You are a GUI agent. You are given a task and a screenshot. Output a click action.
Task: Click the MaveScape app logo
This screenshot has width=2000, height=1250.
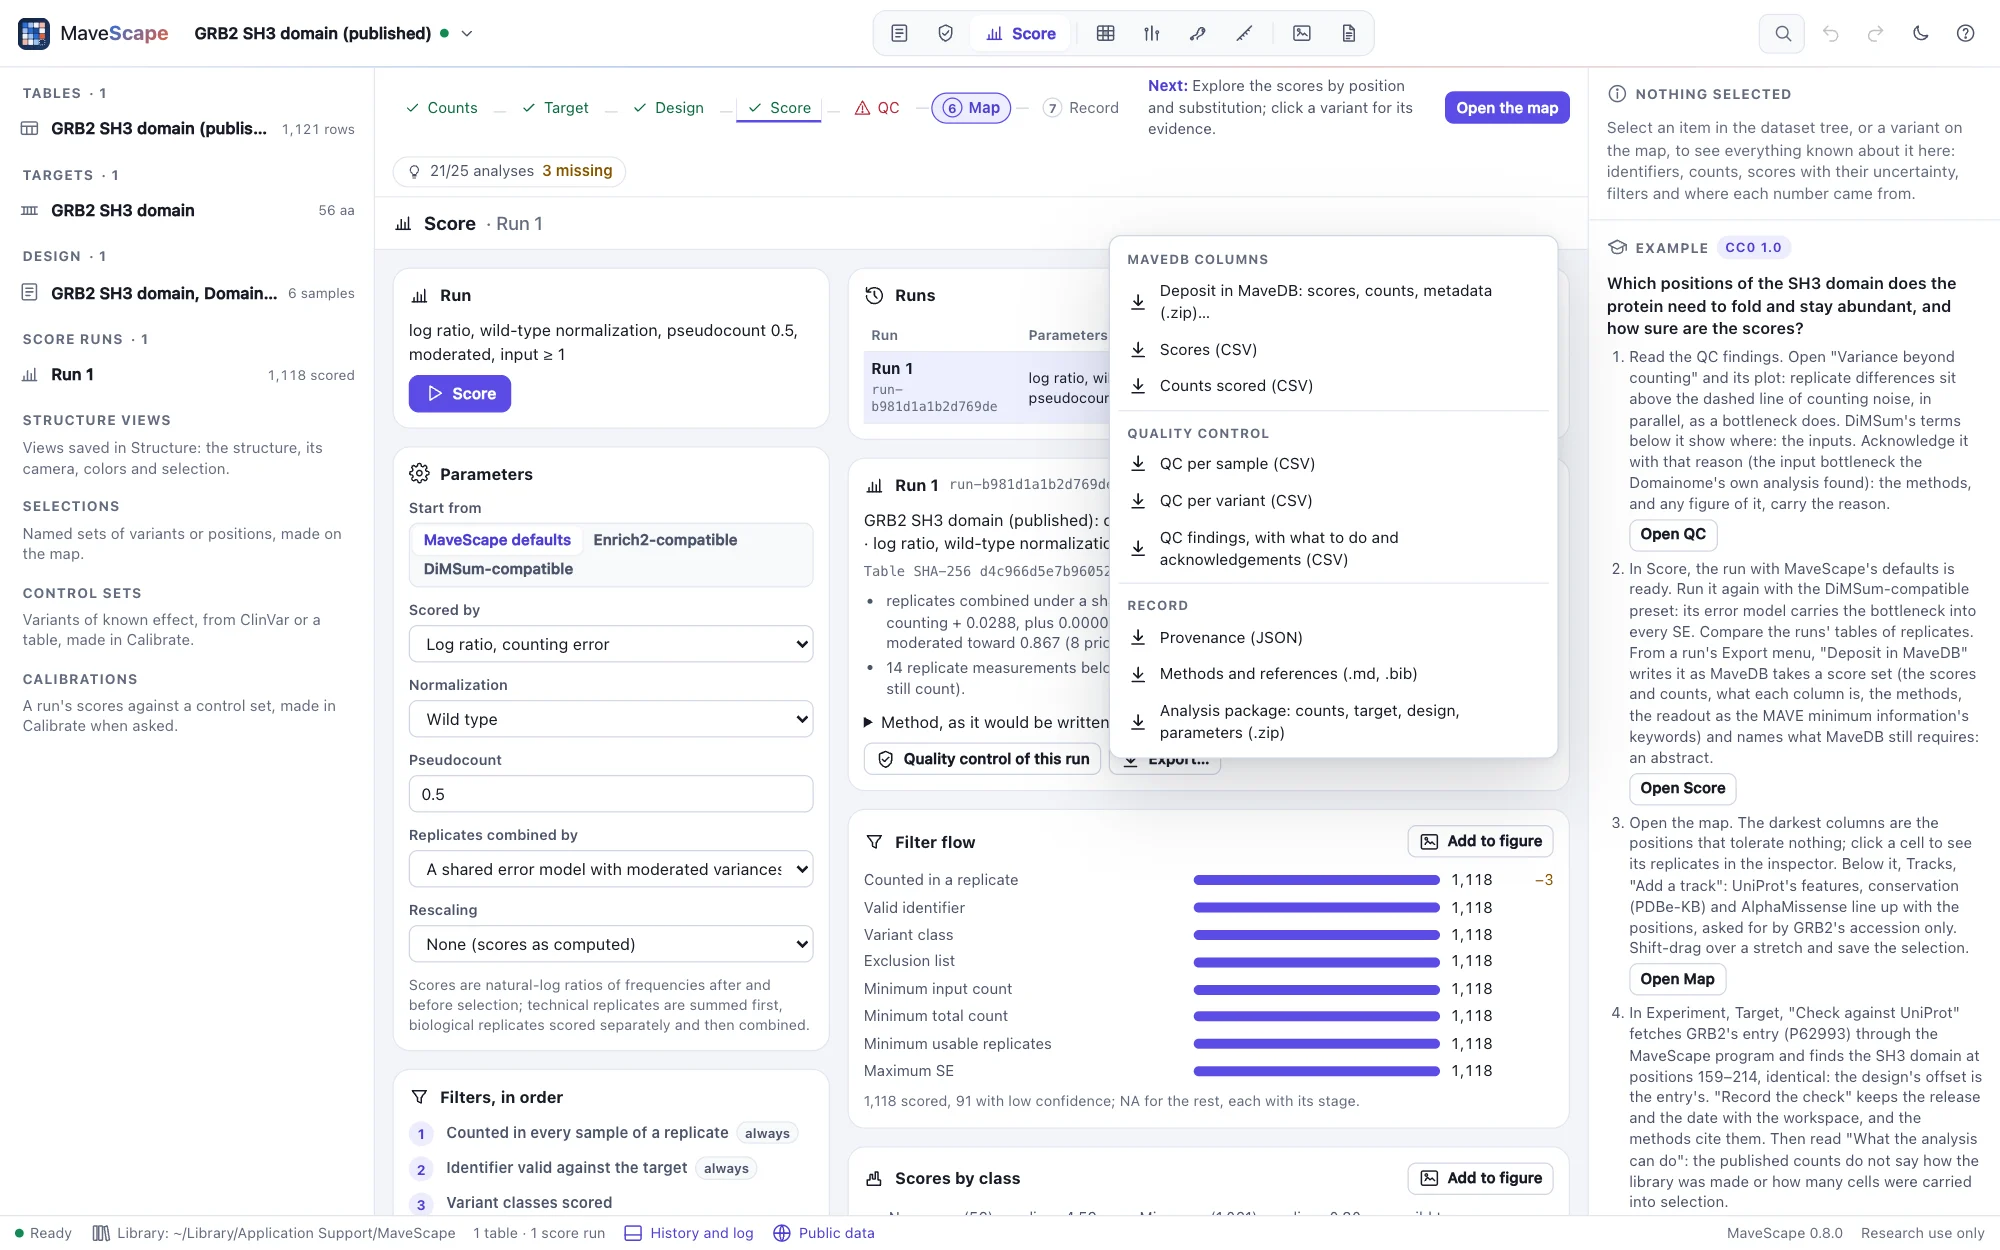tap(34, 33)
